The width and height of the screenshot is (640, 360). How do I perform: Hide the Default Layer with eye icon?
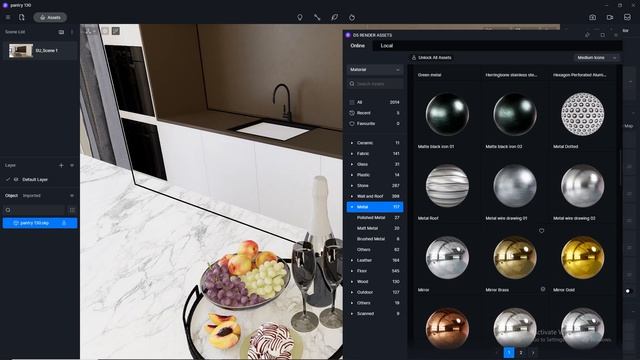coord(16,180)
